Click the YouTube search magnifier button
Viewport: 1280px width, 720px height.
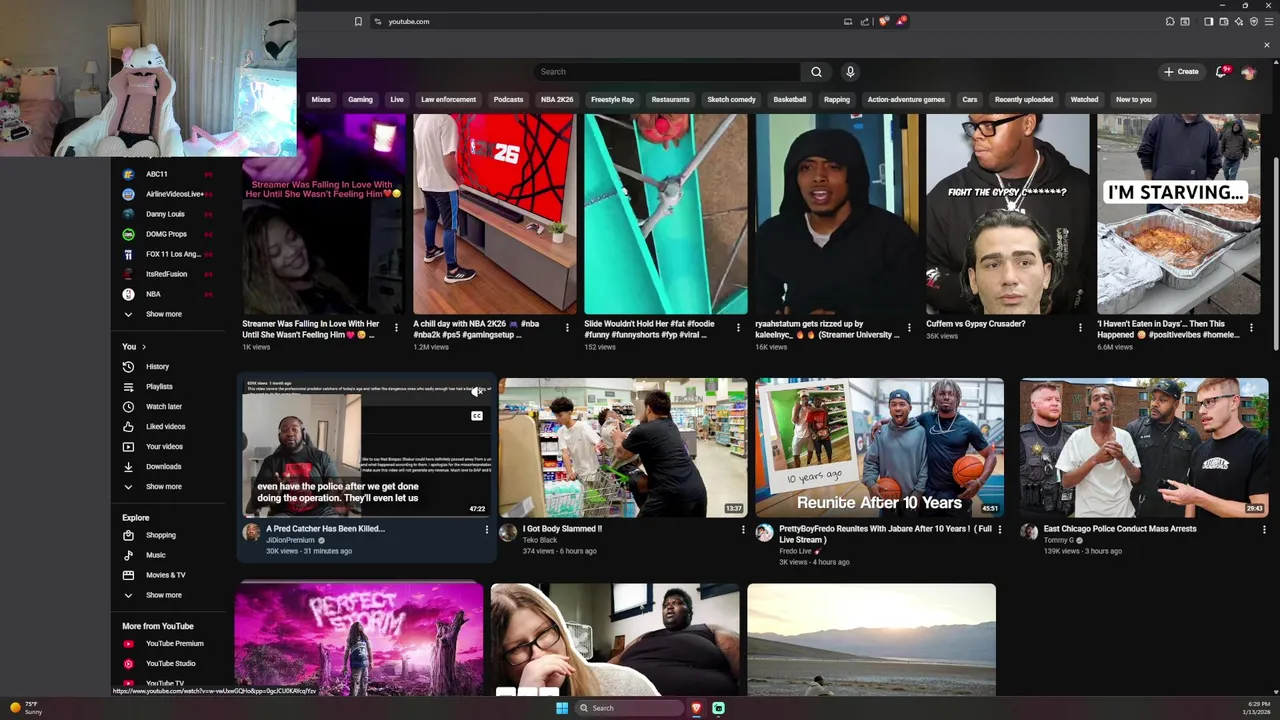[x=816, y=72]
